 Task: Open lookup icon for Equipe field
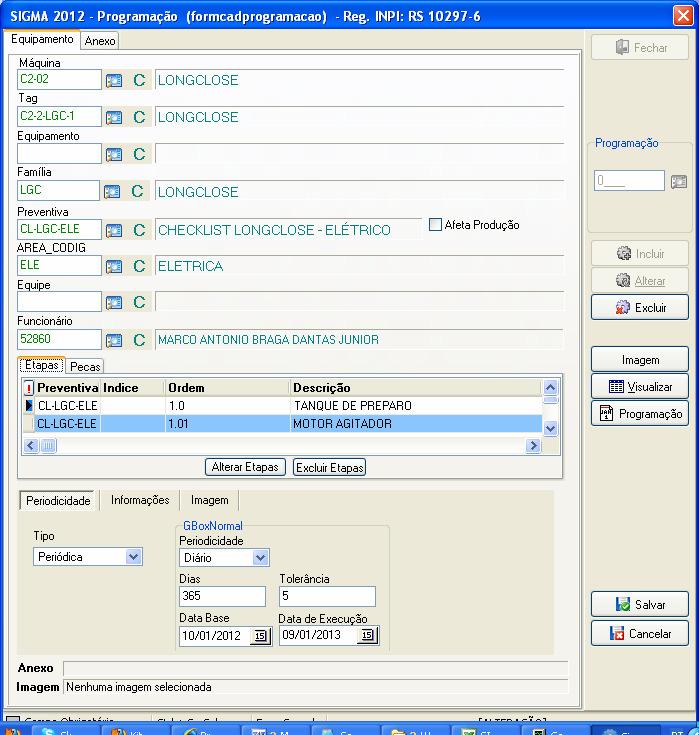(113, 302)
